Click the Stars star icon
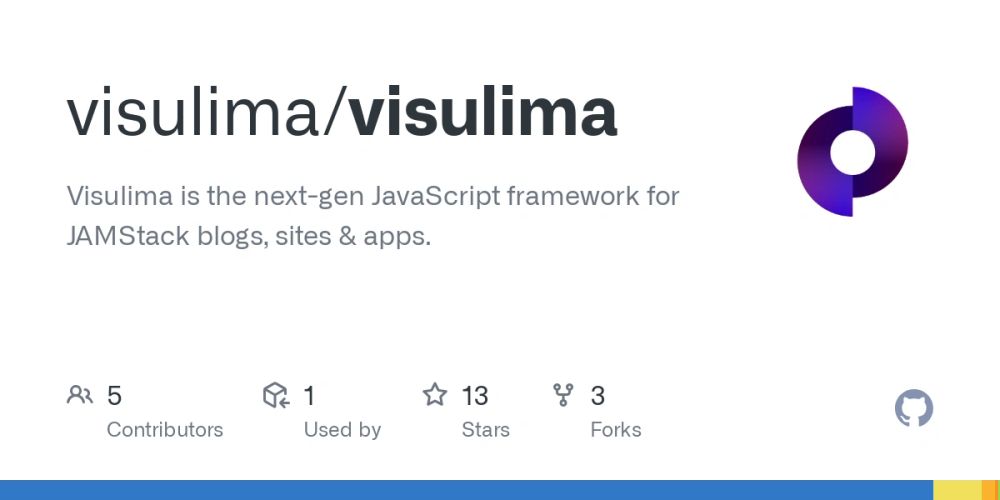The width and height of the screenshot is (1000, 500). click(x=434, y=396)
